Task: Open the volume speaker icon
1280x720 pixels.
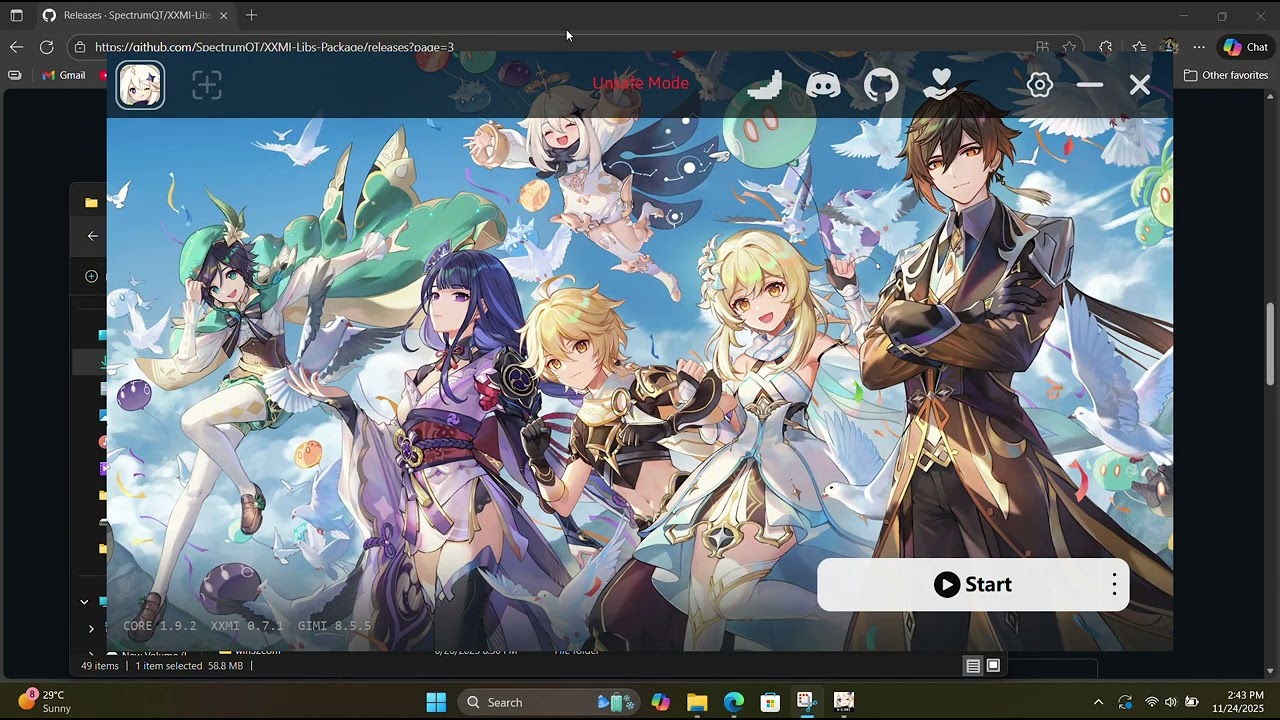Action: [x=1171, y=702]
